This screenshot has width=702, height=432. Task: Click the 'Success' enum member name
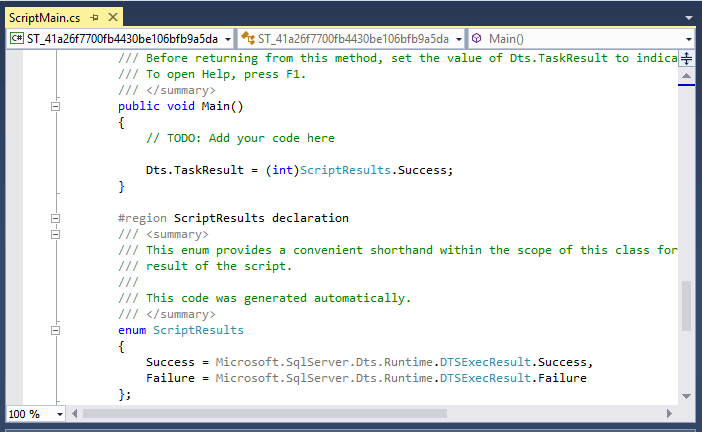coord(170,362)
